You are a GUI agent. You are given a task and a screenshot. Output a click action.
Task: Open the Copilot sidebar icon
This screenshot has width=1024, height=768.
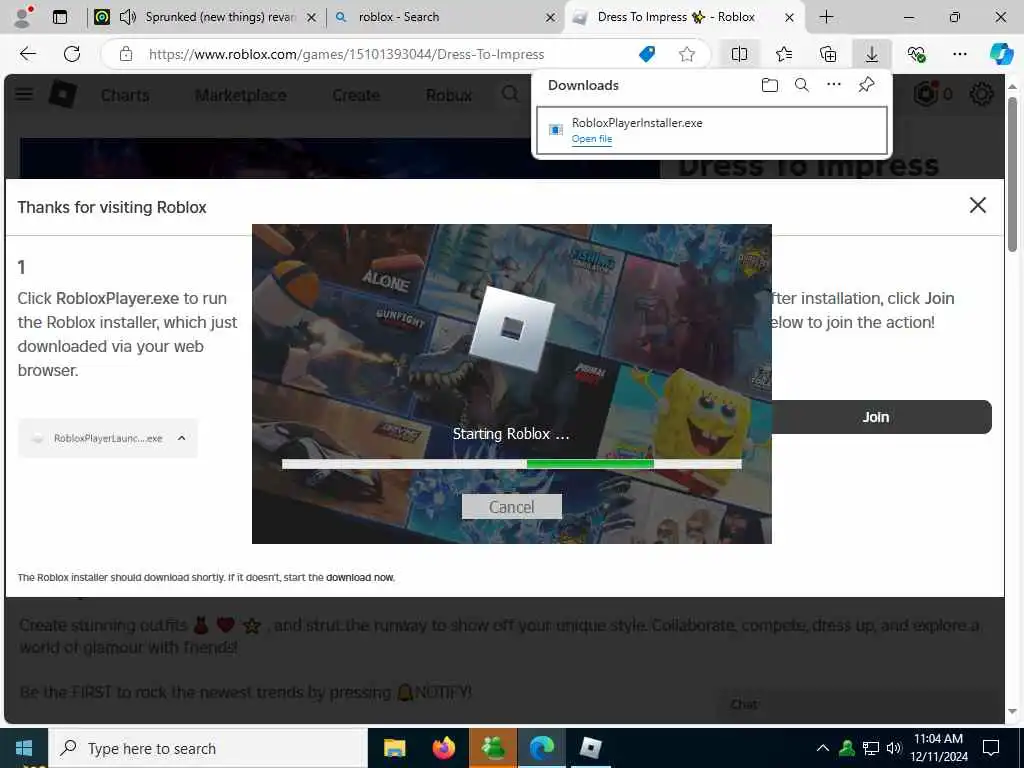coord(1001,54)
